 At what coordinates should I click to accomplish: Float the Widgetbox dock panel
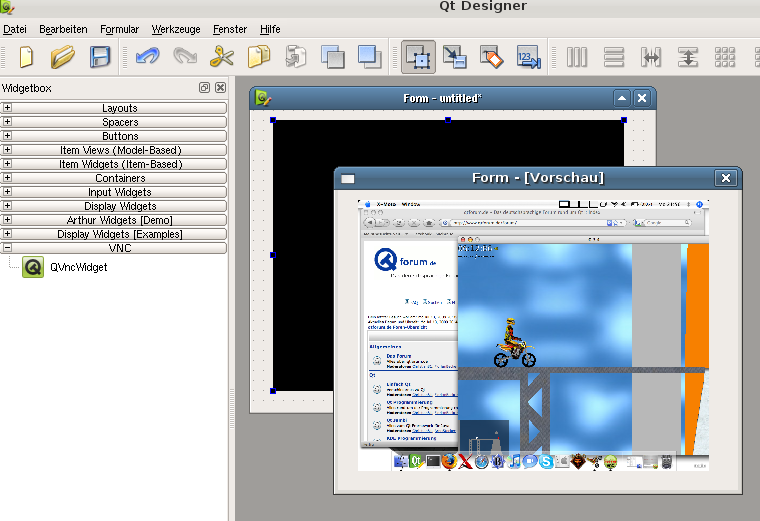pos(205,88)
